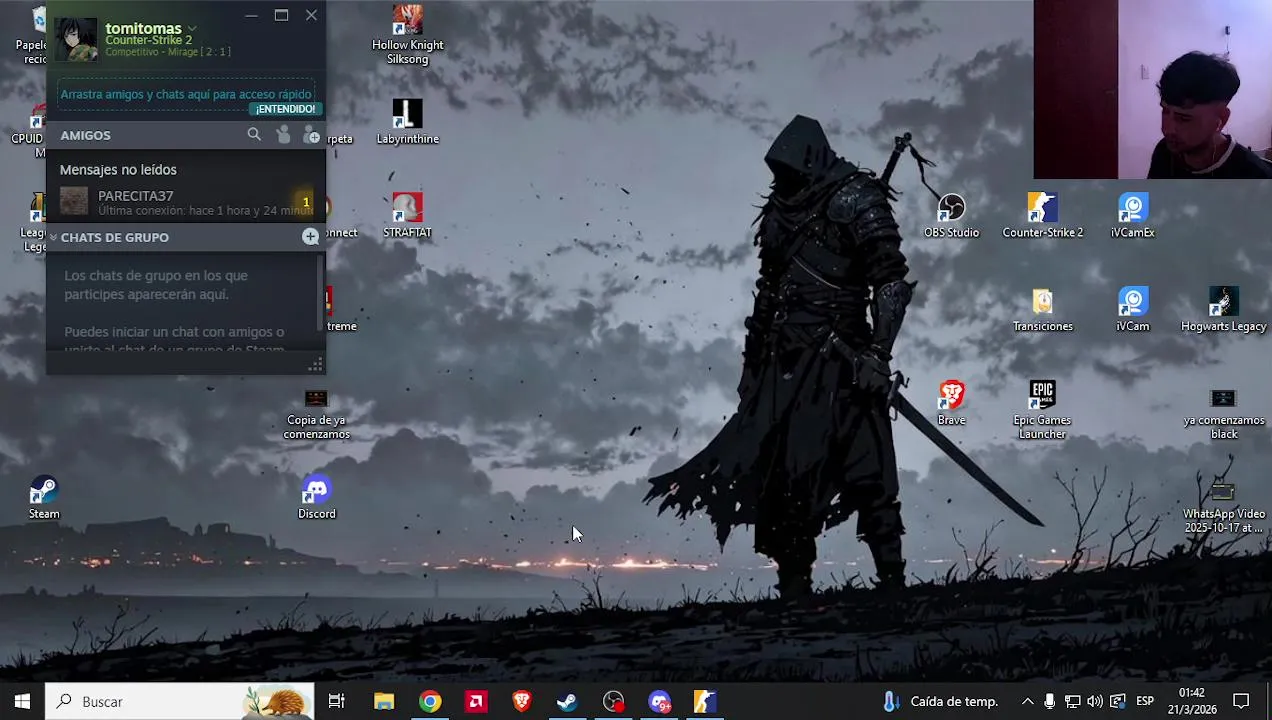Open Task View from the taskbar

(337, 702)
